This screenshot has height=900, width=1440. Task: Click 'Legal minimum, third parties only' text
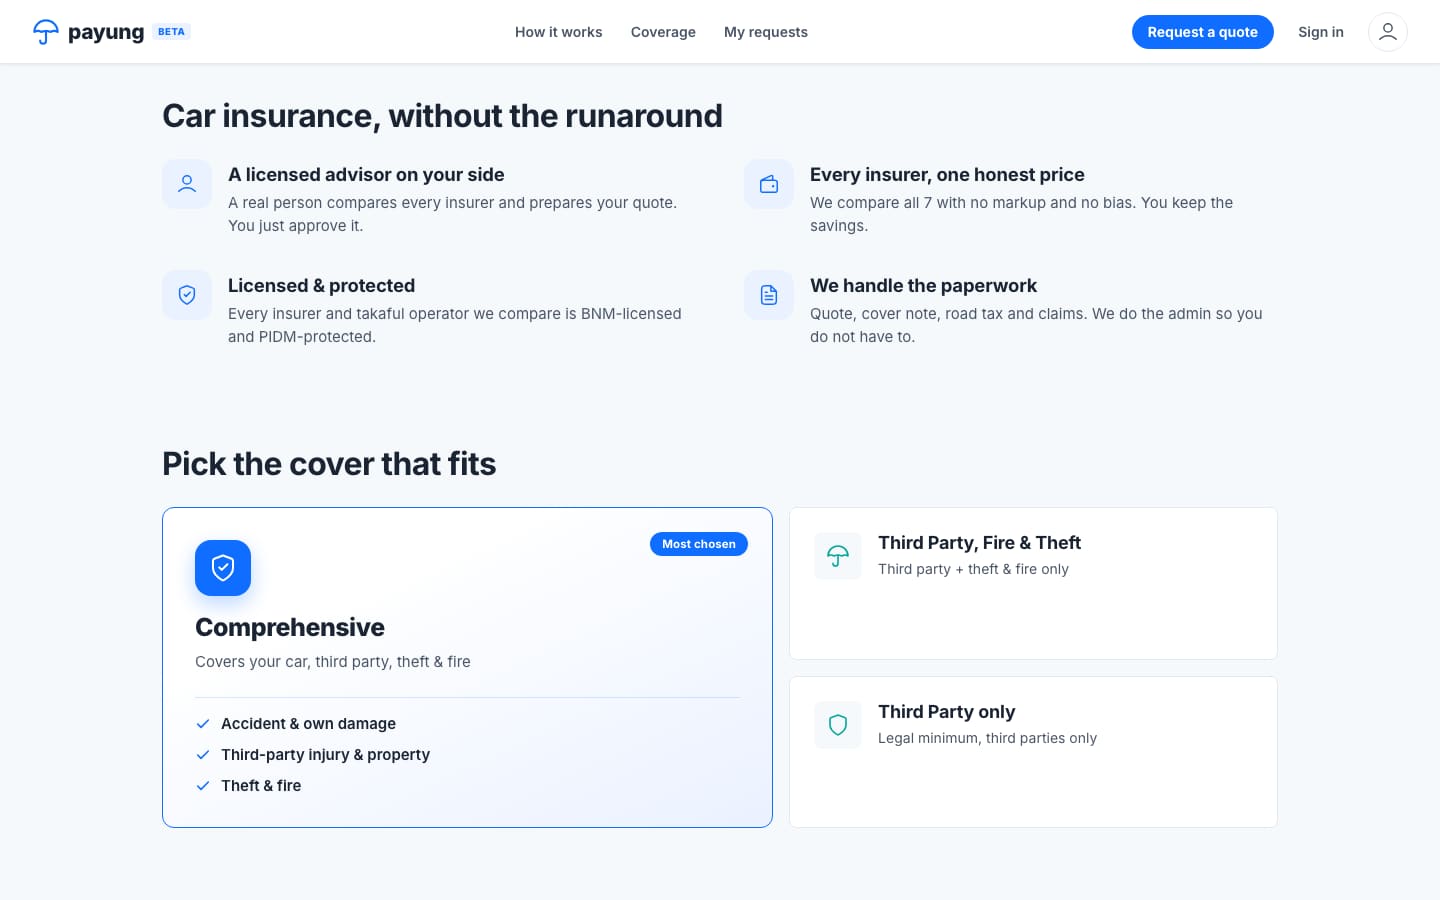coord(987,738)
